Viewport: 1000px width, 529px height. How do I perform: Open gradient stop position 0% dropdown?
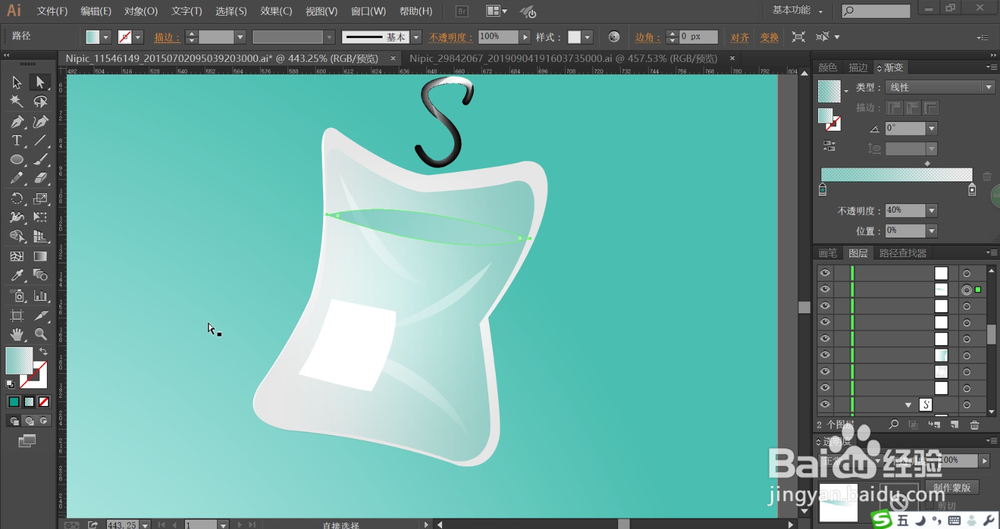pos(932,230)
